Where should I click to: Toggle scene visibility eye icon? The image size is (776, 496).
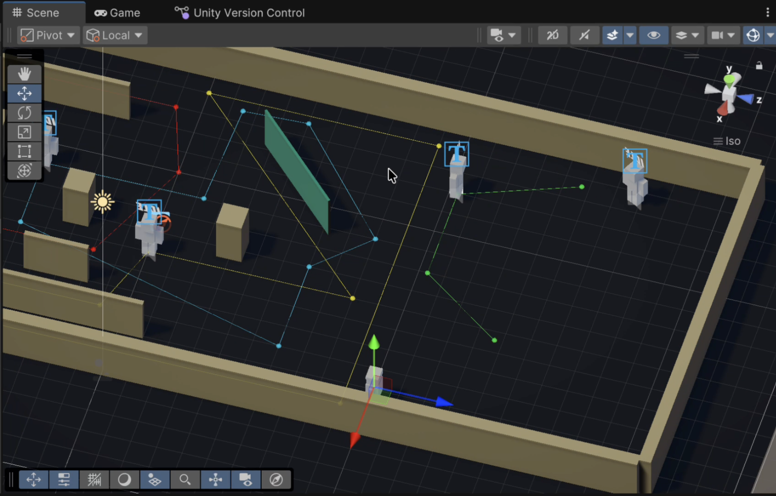click(654, 35)
